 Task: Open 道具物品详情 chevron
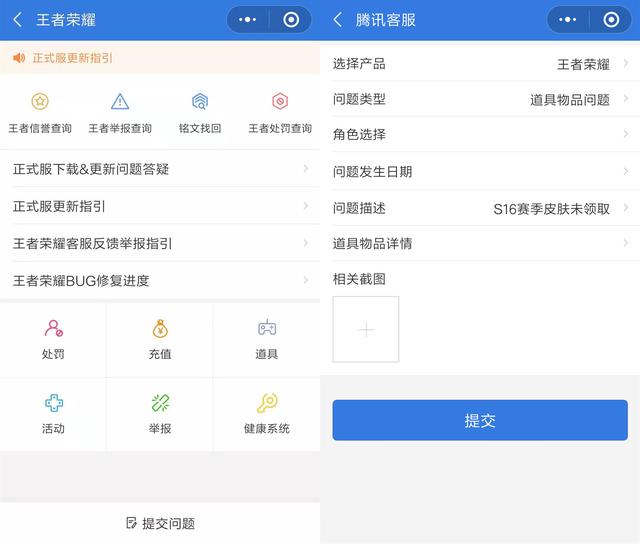(626, 243)
